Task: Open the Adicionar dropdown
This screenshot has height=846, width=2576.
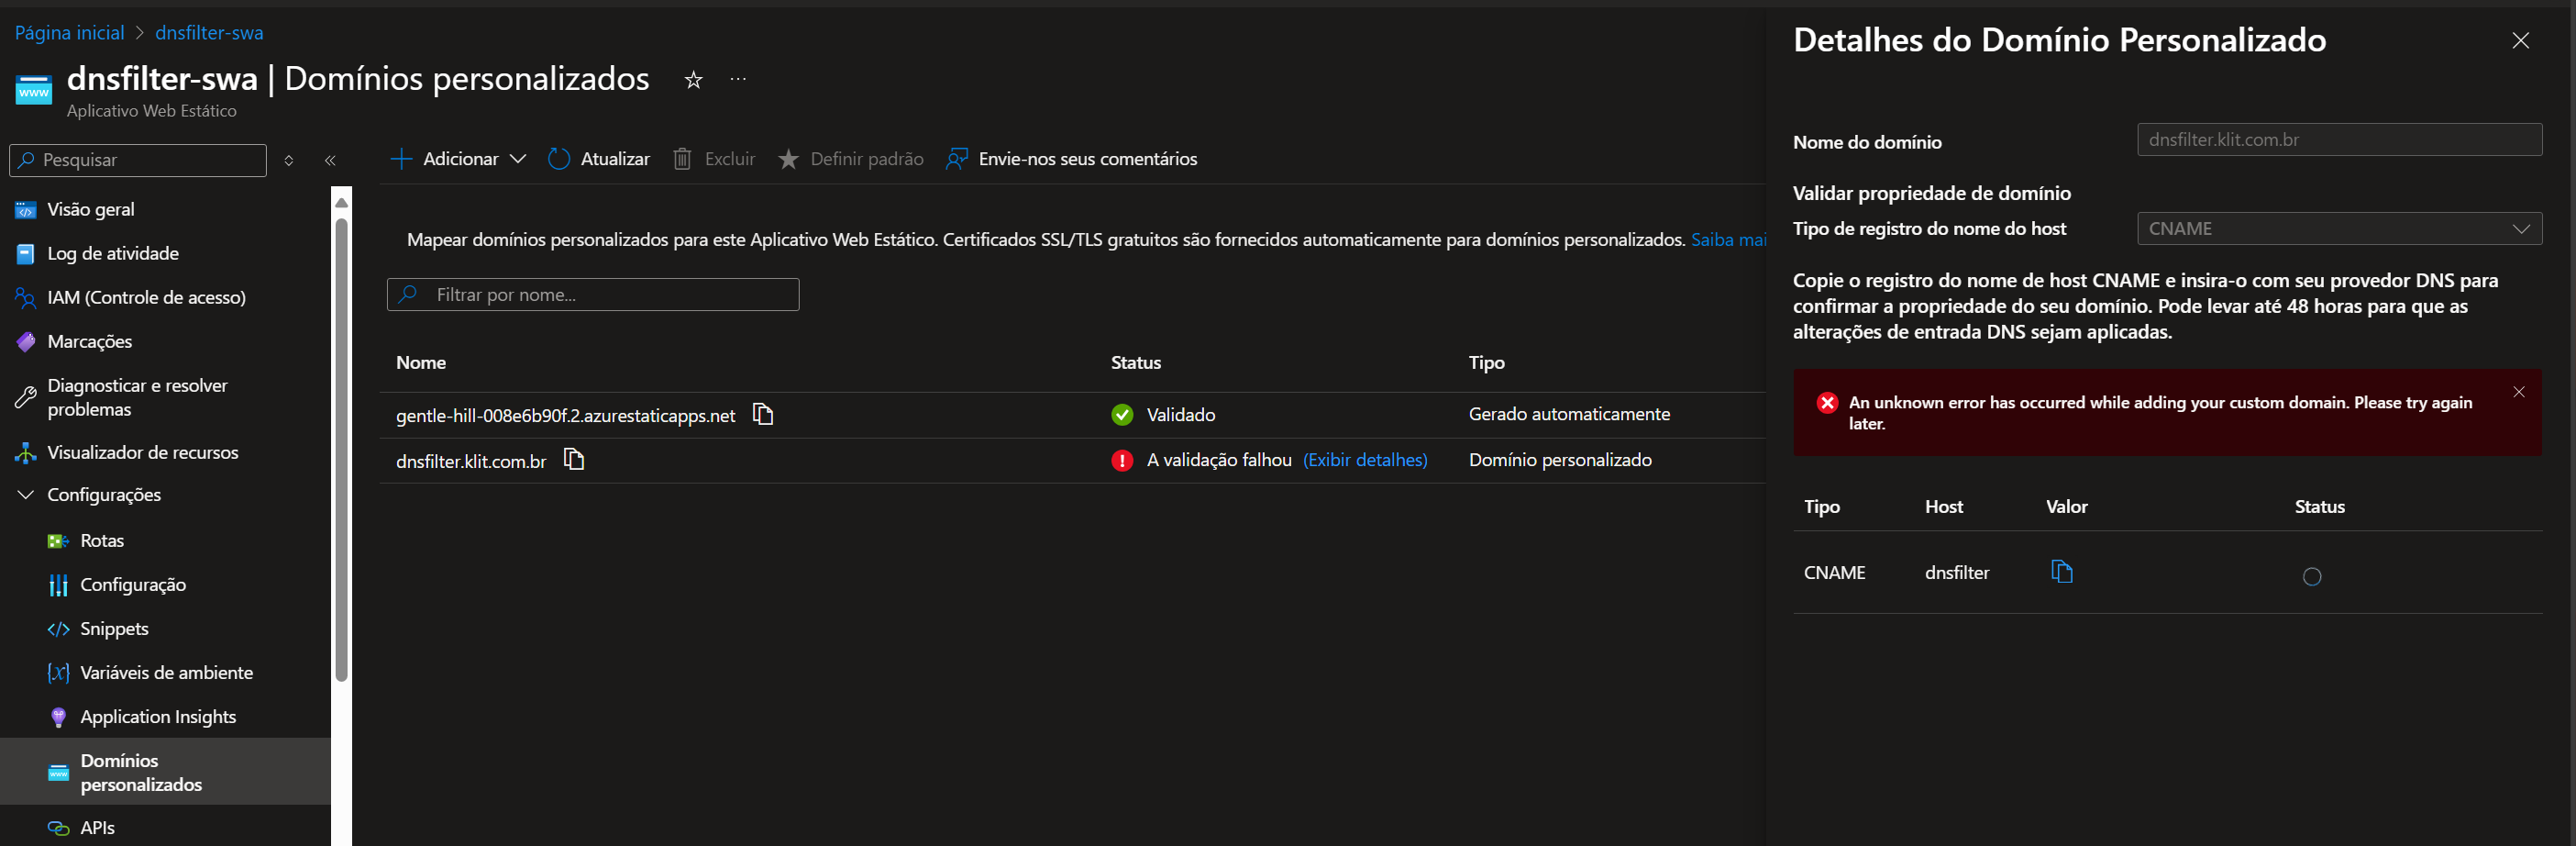Action: pyautogui.click(x=458, y=159)
